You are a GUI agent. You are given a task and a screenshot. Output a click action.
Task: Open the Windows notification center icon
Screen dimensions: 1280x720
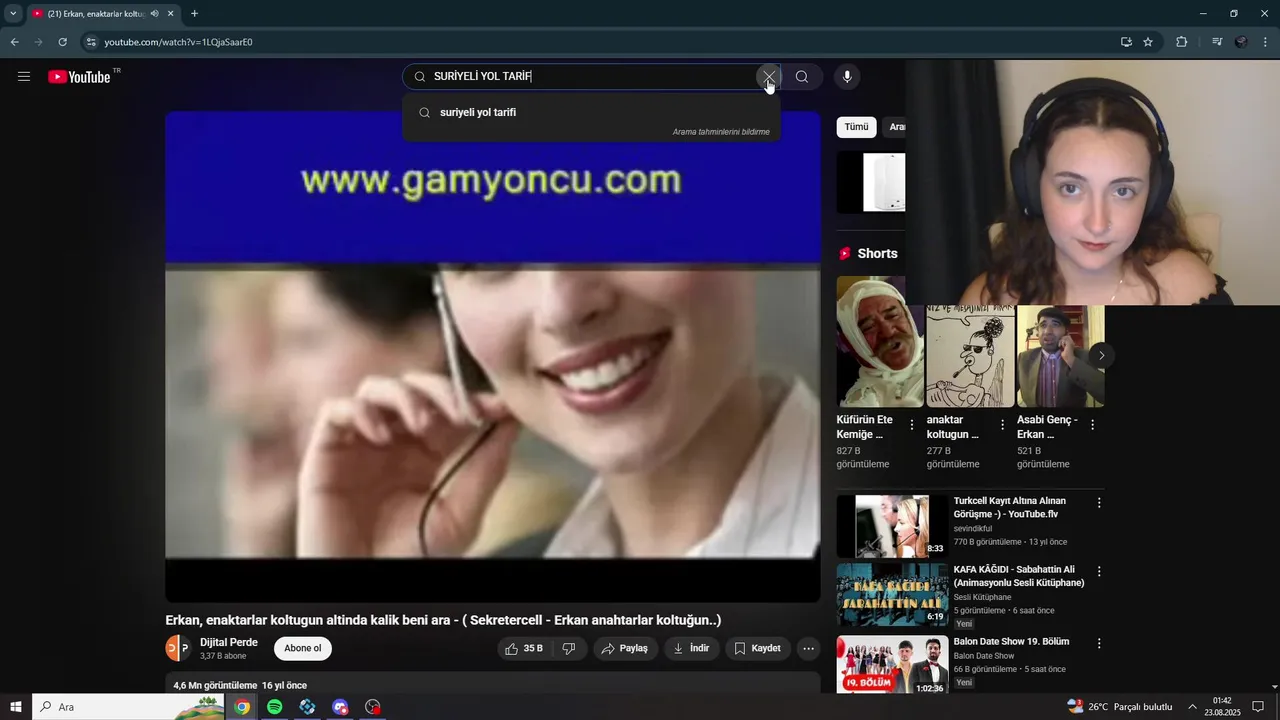1258,707
